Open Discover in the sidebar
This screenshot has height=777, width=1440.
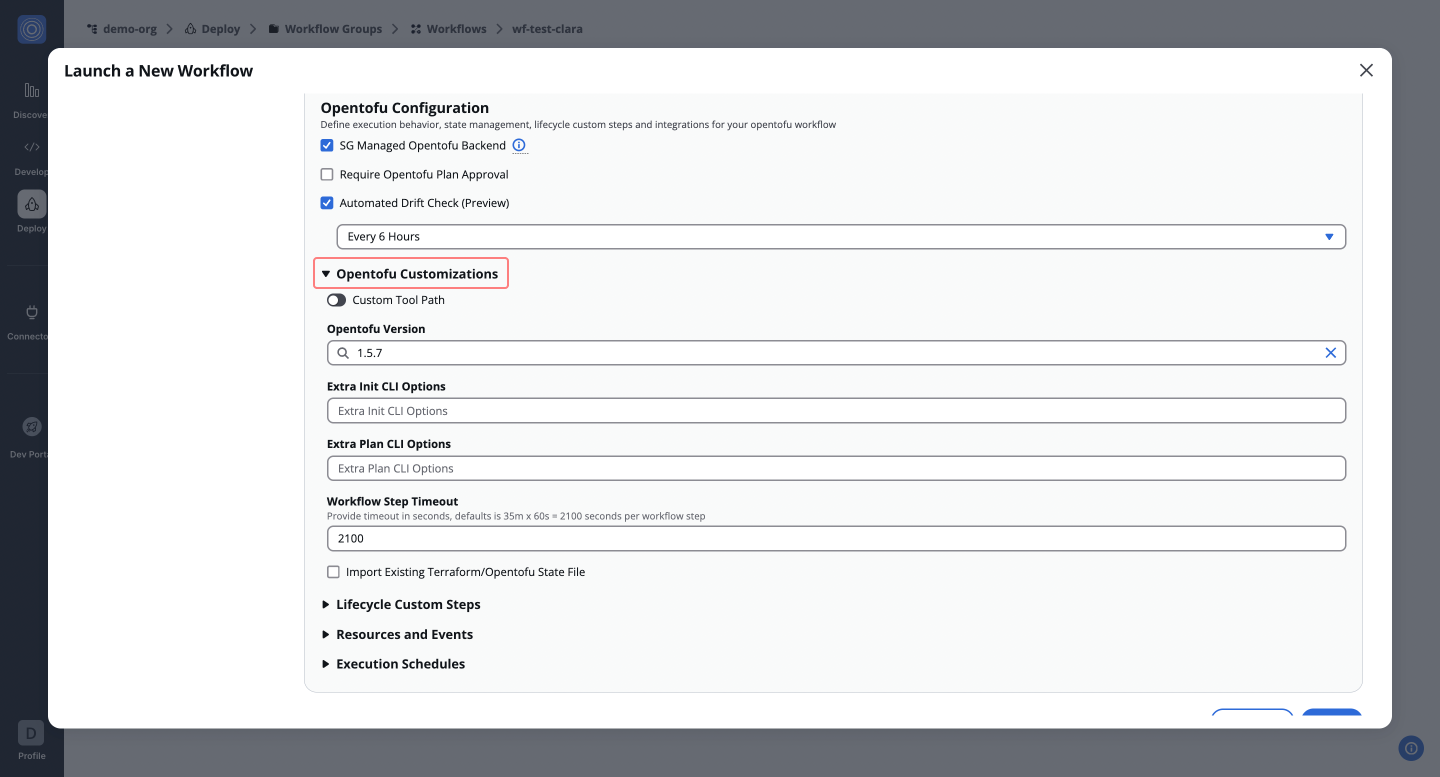(32, 100)
